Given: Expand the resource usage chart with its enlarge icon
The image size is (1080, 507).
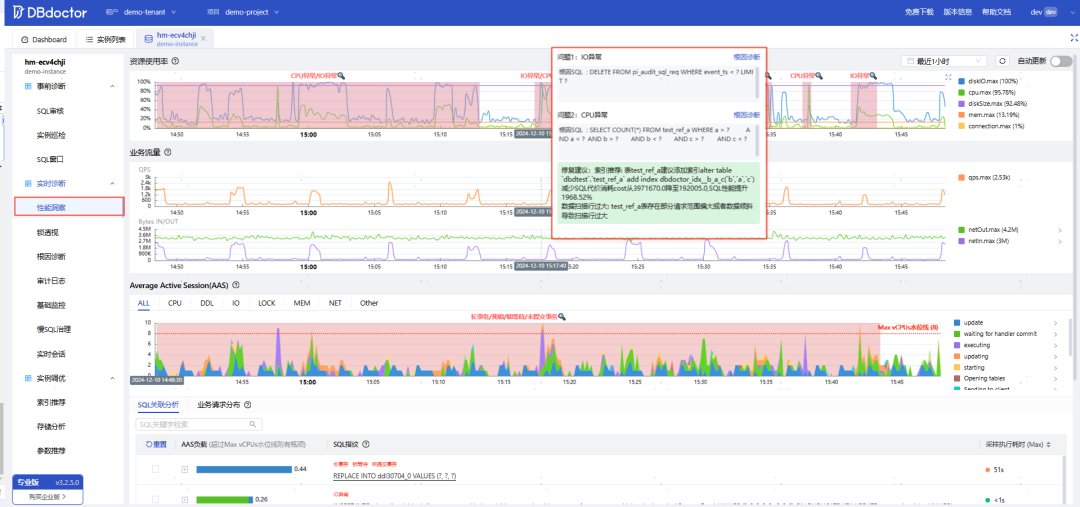Looking at the screenshot, I should [x=948, y=77].
